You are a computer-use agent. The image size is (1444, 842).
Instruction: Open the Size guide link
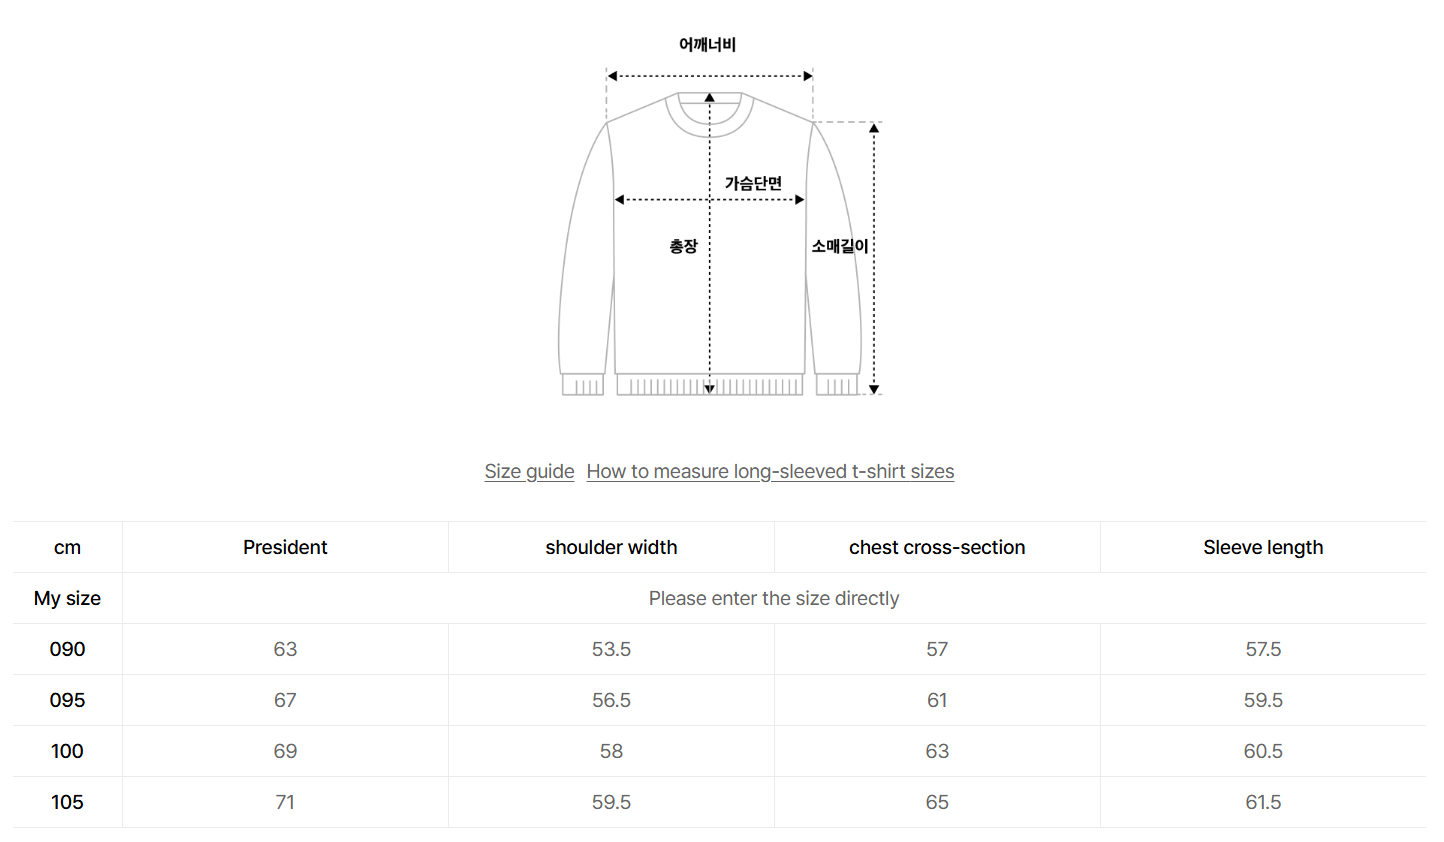(x=529, y=471)
